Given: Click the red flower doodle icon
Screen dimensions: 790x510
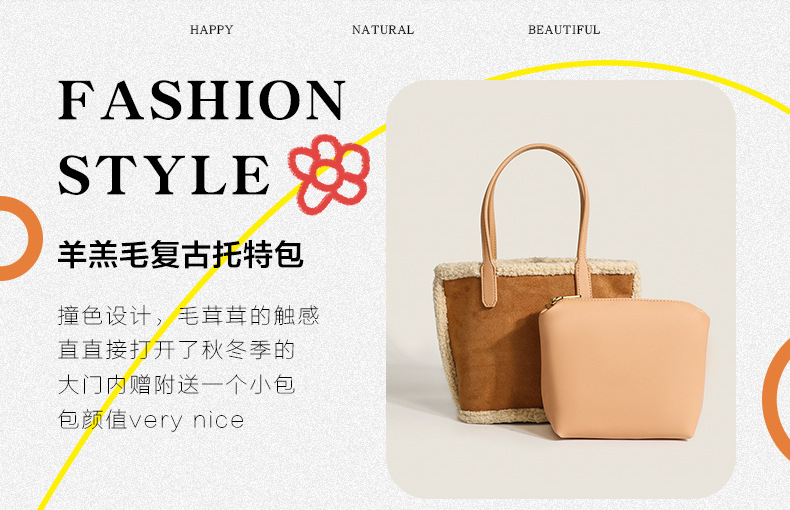Looking at the screenshot, I should [x=329, y=174].
